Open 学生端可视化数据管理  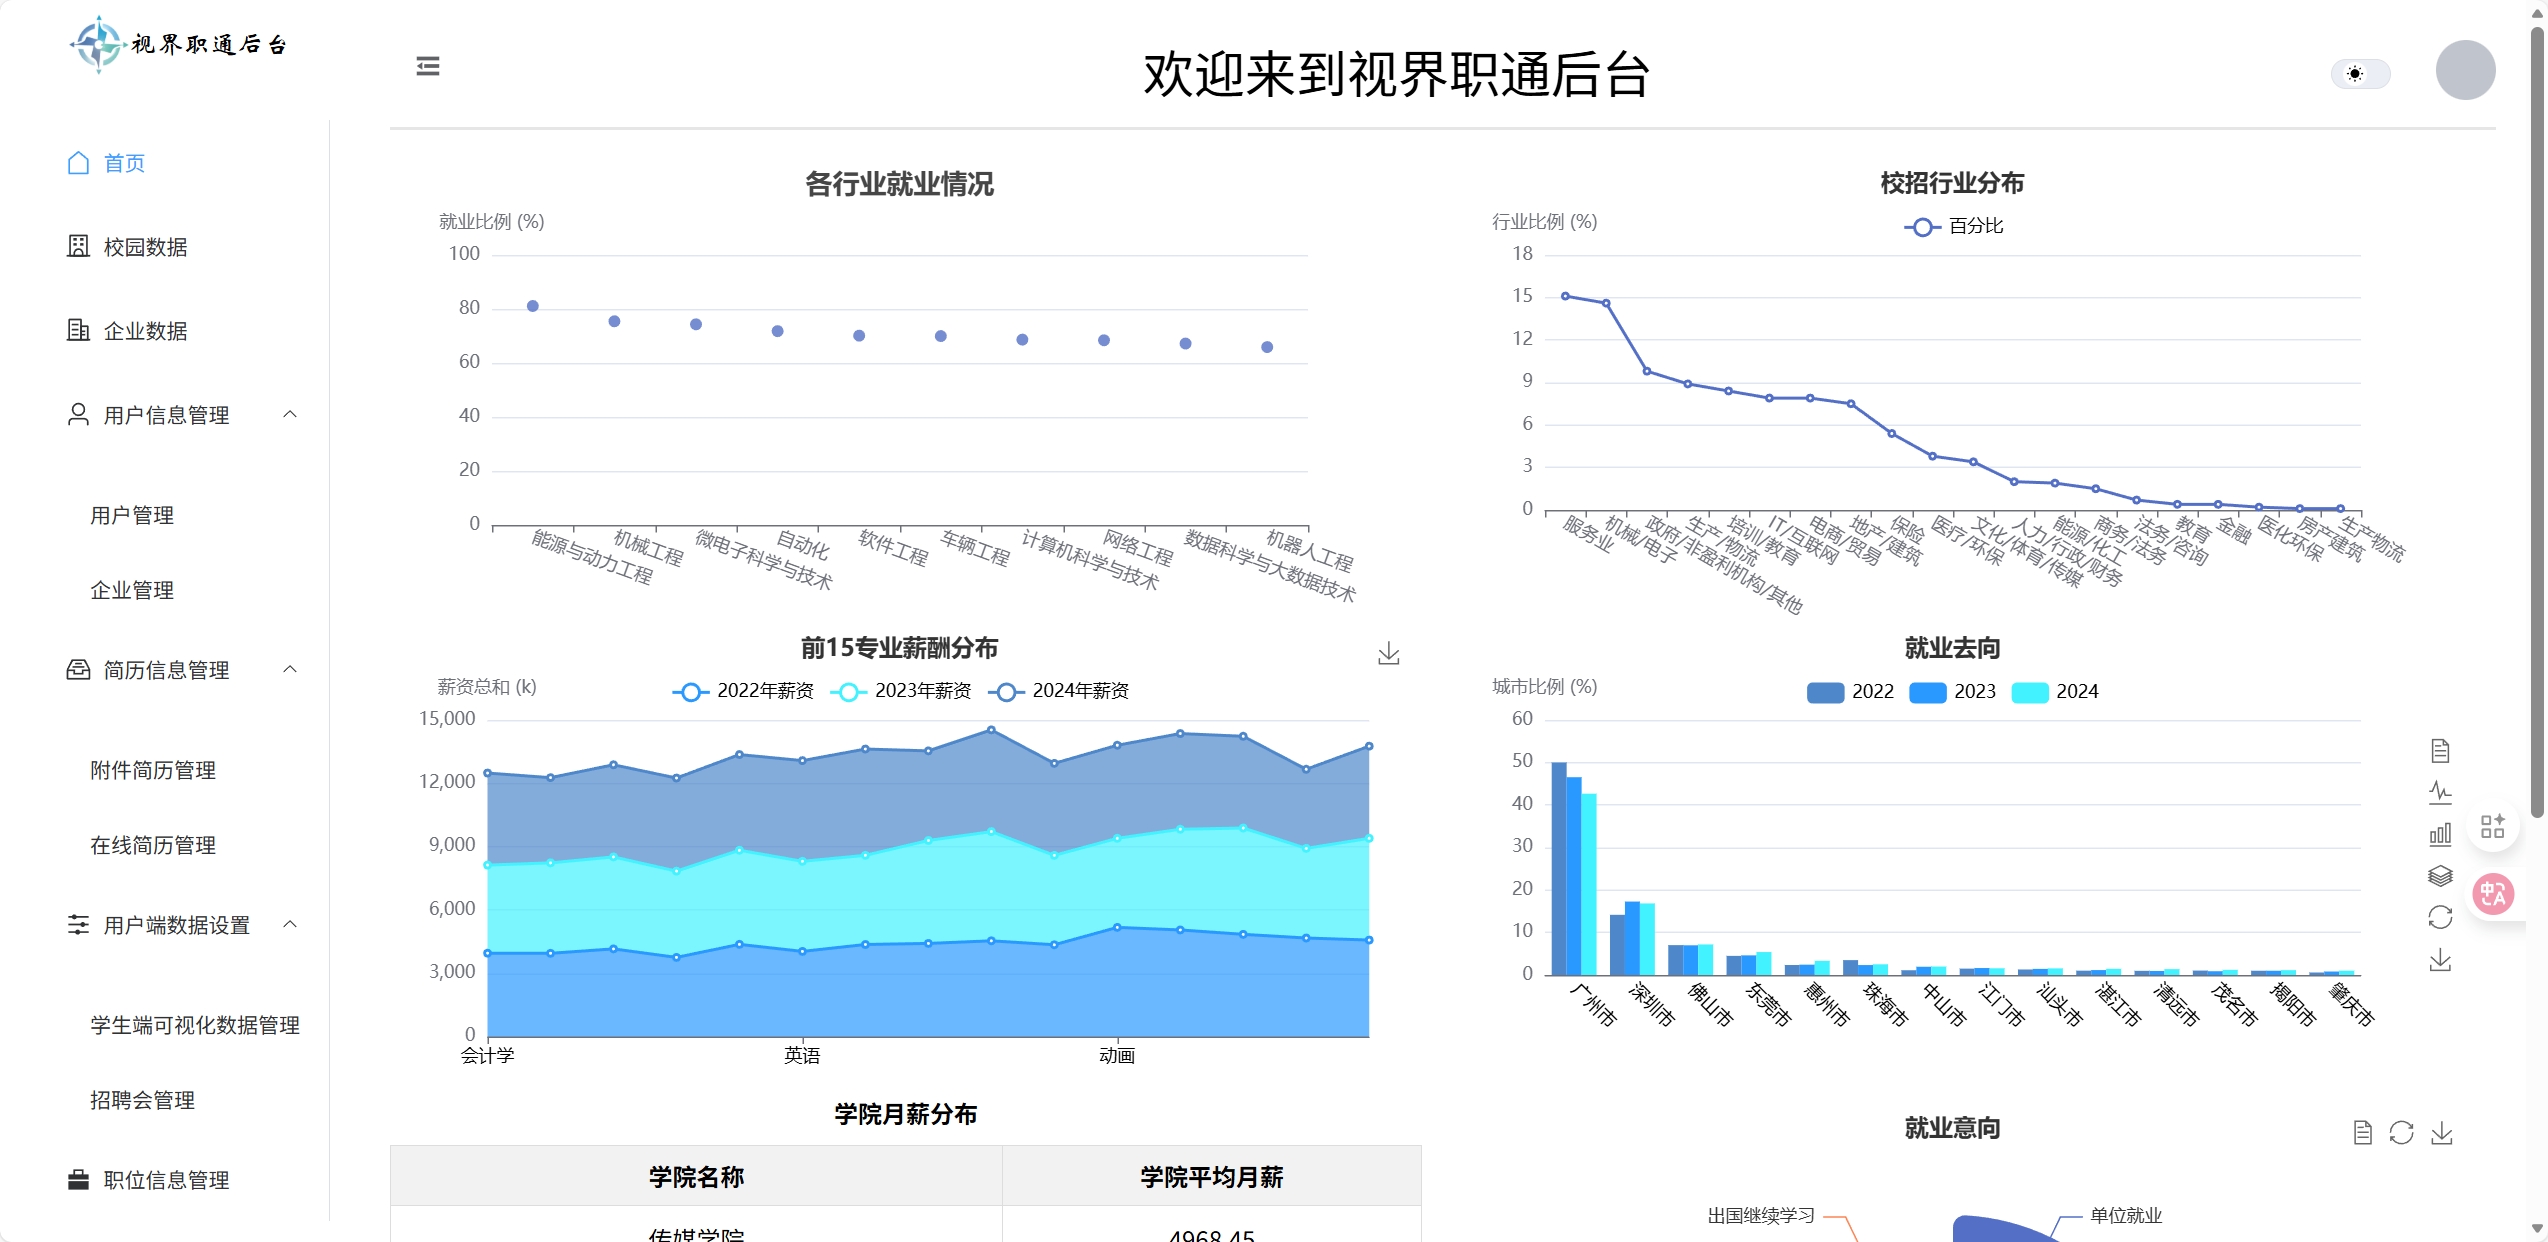click(x=194, y=1025)
